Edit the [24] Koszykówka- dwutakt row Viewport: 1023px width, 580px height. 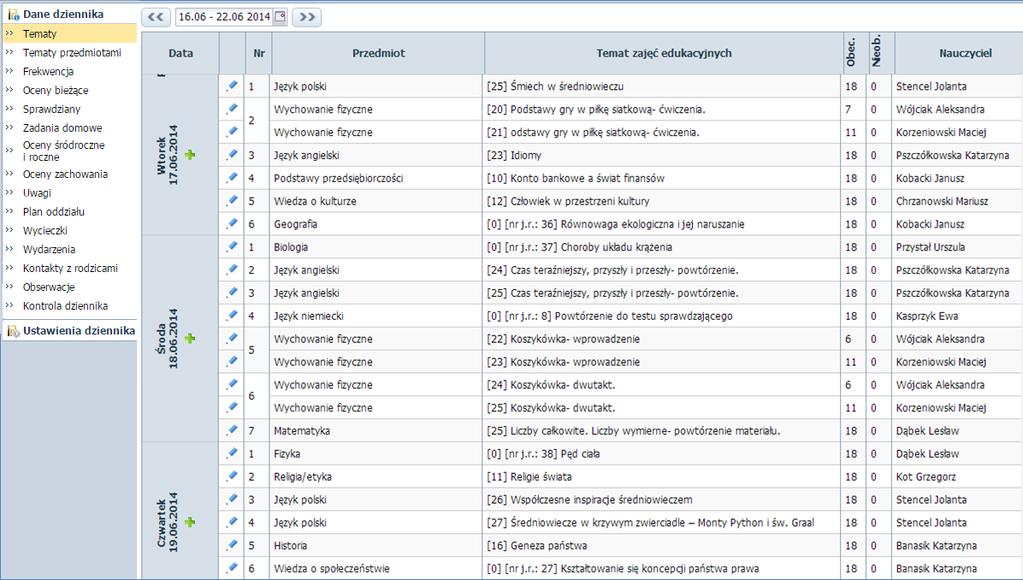pyautogui.click(x=232, y=384)
